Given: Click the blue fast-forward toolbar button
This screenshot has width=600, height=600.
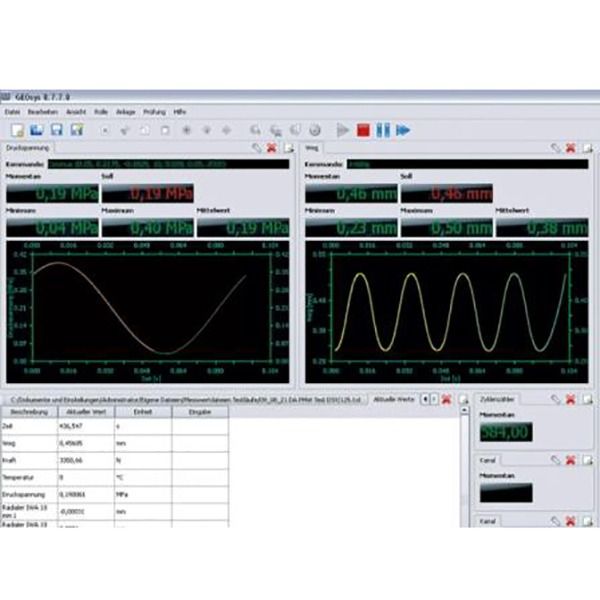Looking at the screenshot, I should pyautogui.click(x=404, y=130).
